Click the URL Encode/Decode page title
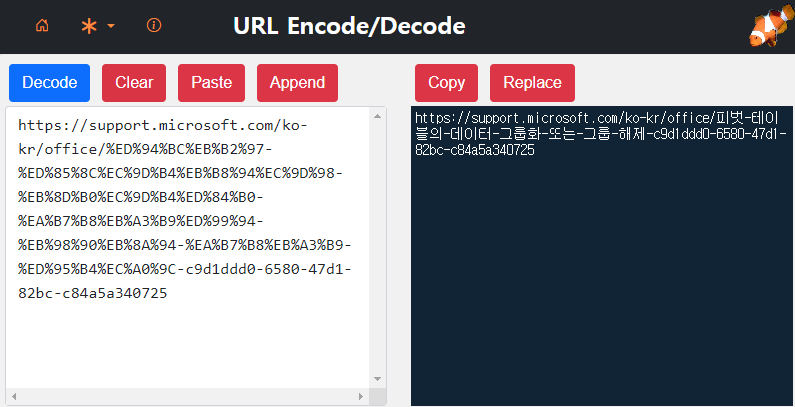795x407 pixels. coord(349,26)
